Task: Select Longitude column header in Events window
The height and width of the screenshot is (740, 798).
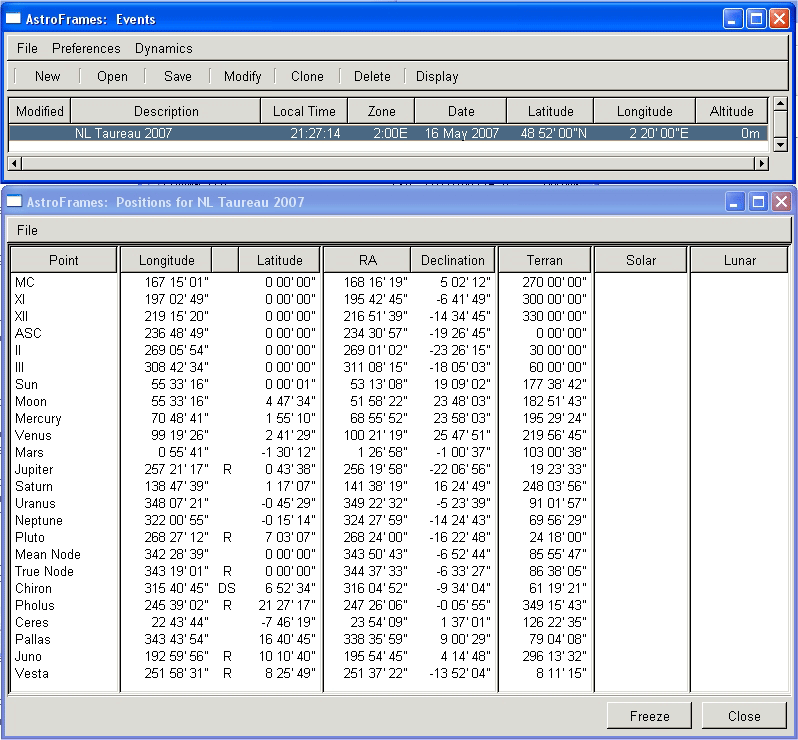Action: [644, 111]
